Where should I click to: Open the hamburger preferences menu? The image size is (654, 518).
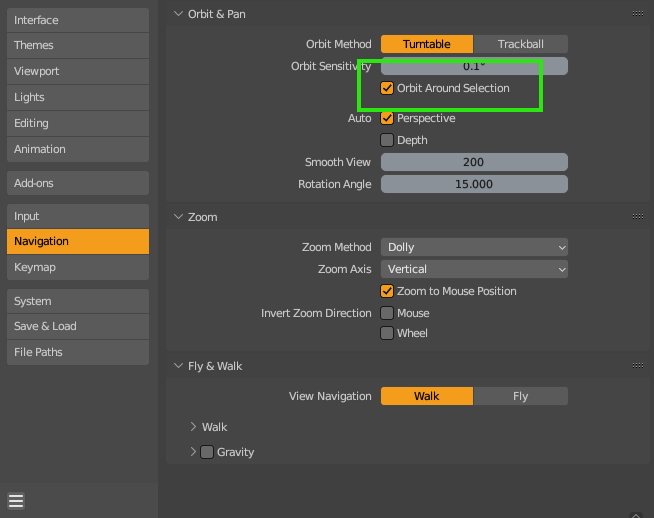pyautogui.click(x=16, y=501)
